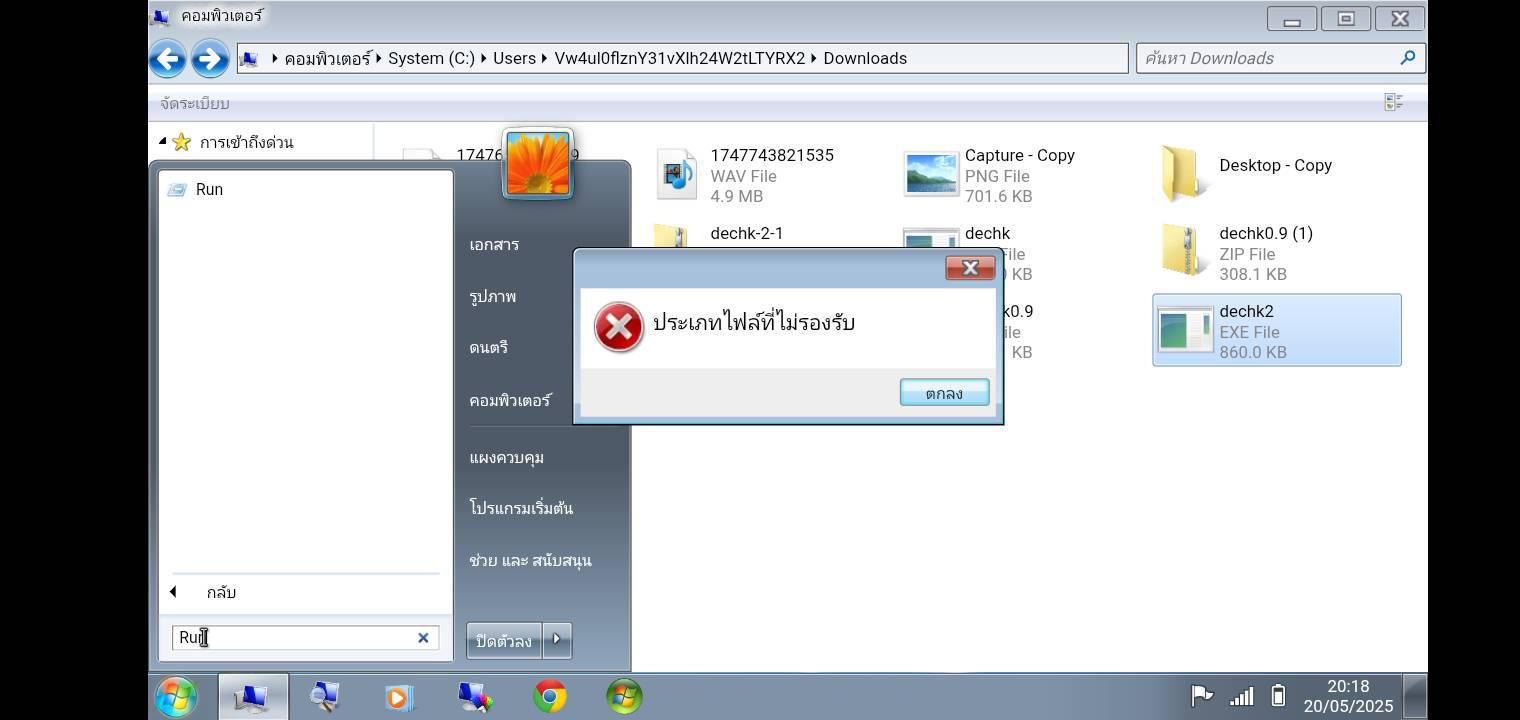
Task: Select the Capture - Copy PNG thumbnail
Action: pyautogui.click(x=931, y=175)
